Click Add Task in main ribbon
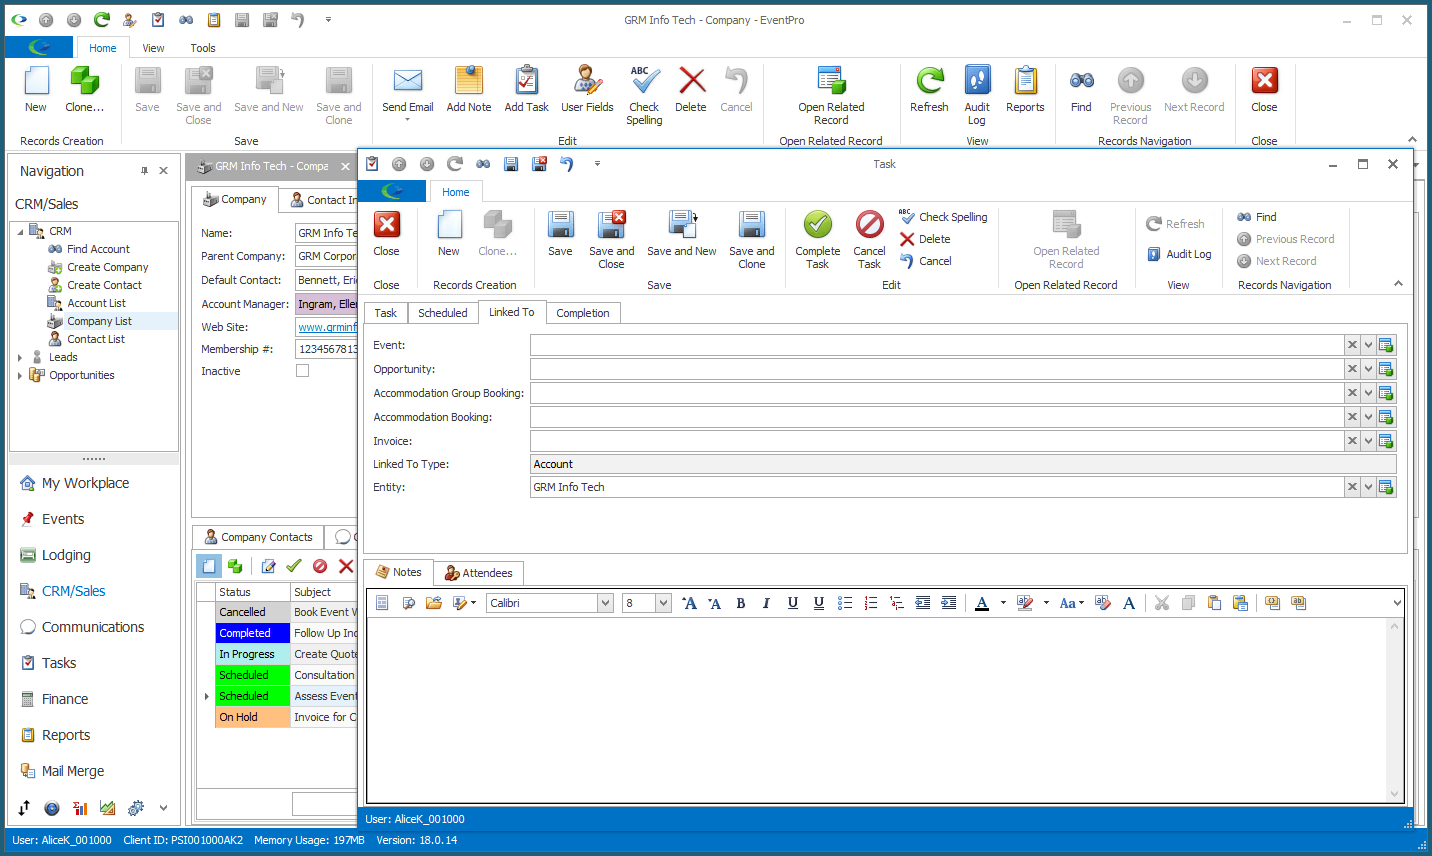1432x856 pixels. point(526,90)
